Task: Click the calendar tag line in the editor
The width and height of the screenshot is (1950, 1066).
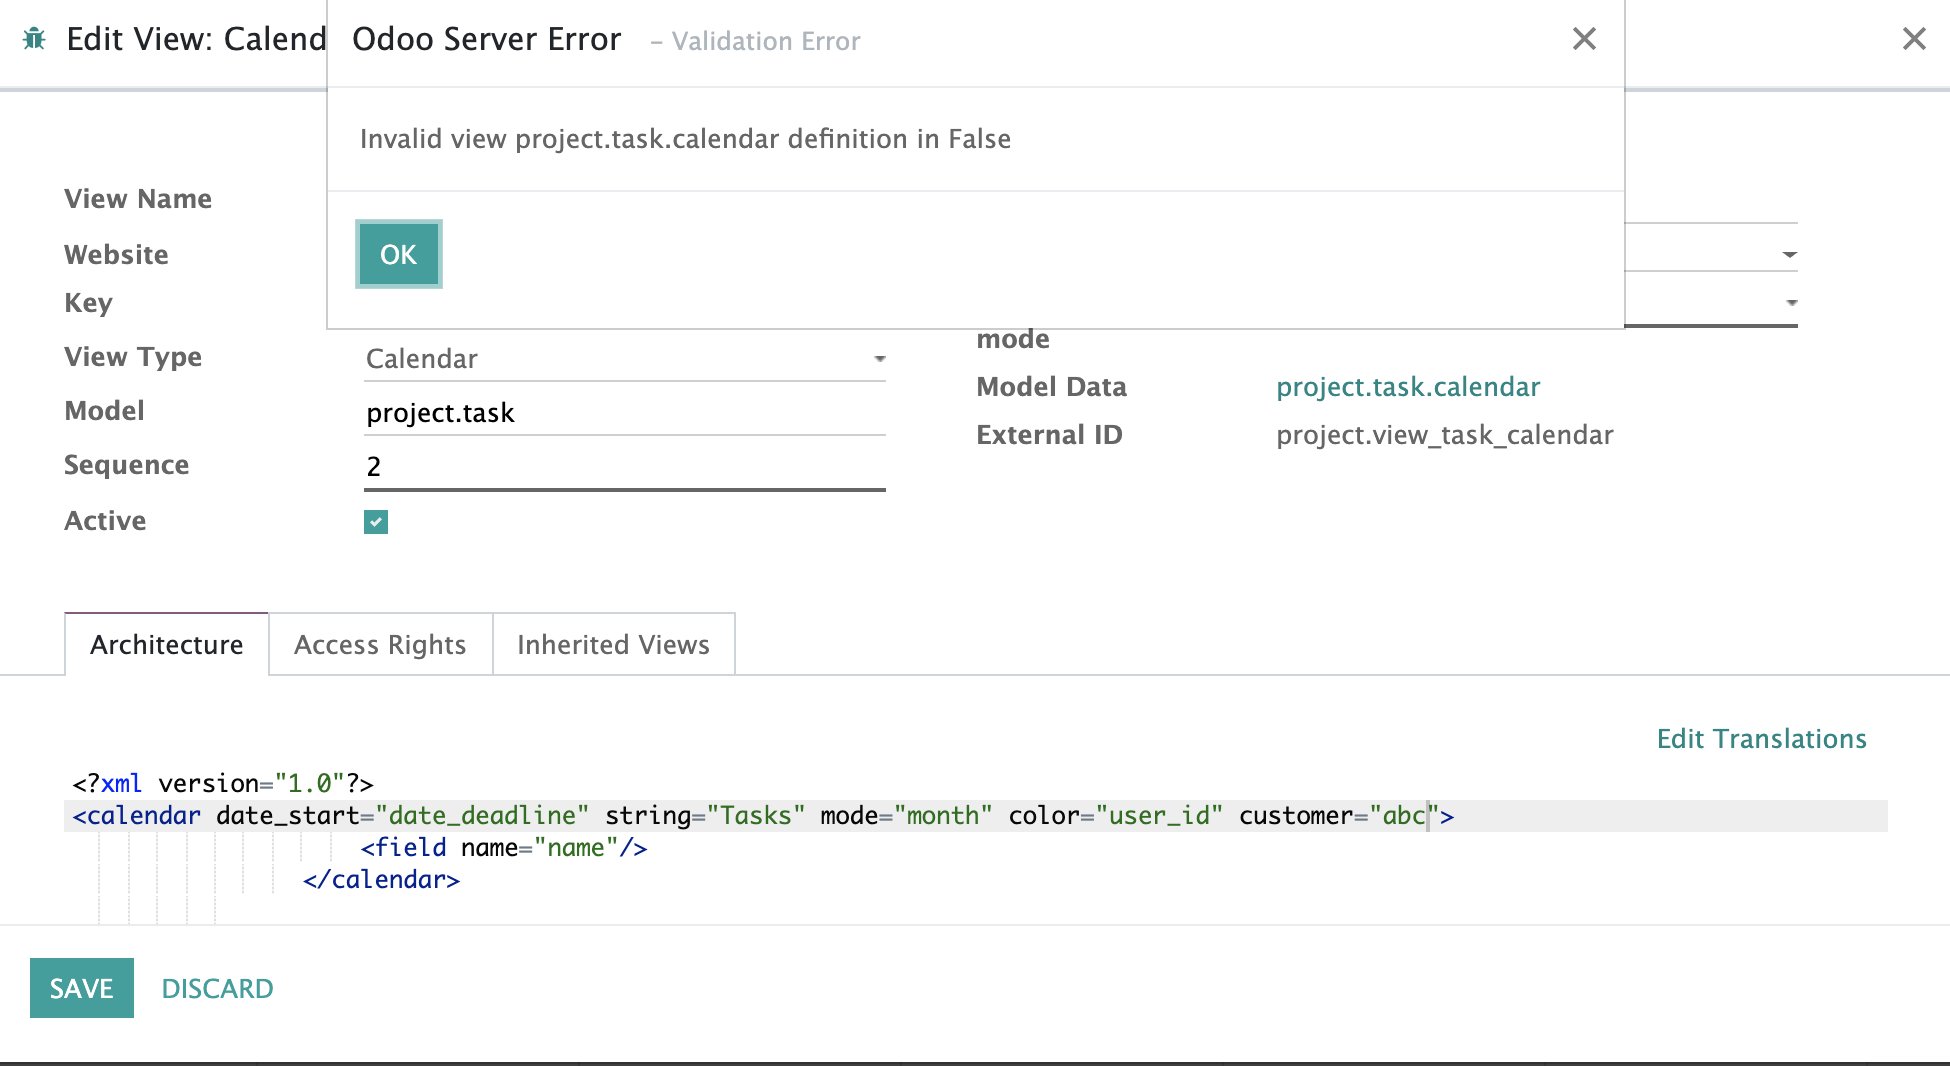Action: [x=975, y=816]
